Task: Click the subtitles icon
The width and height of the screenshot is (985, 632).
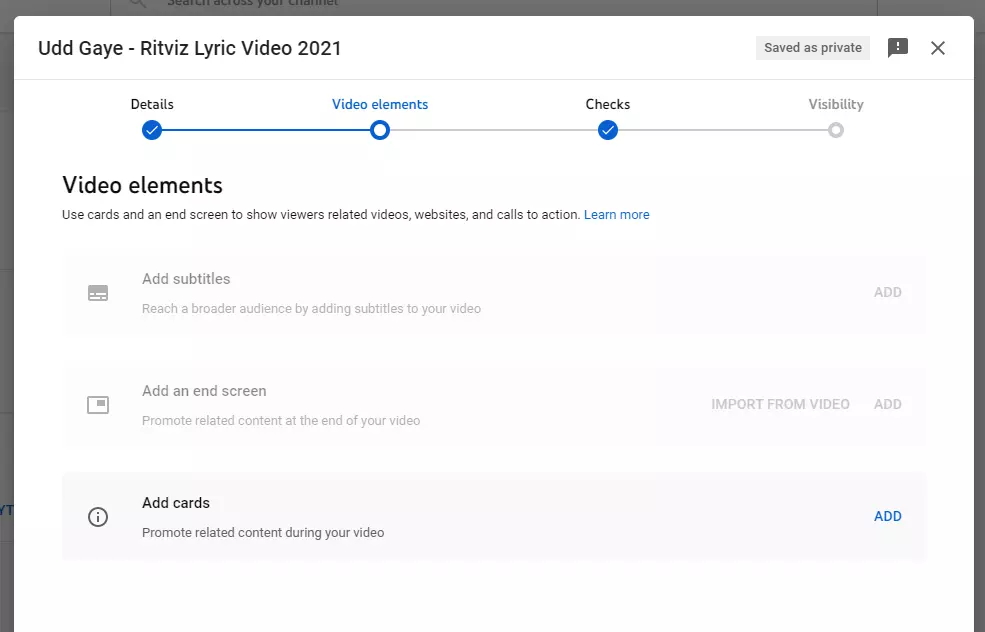Action: coord(98,293)
